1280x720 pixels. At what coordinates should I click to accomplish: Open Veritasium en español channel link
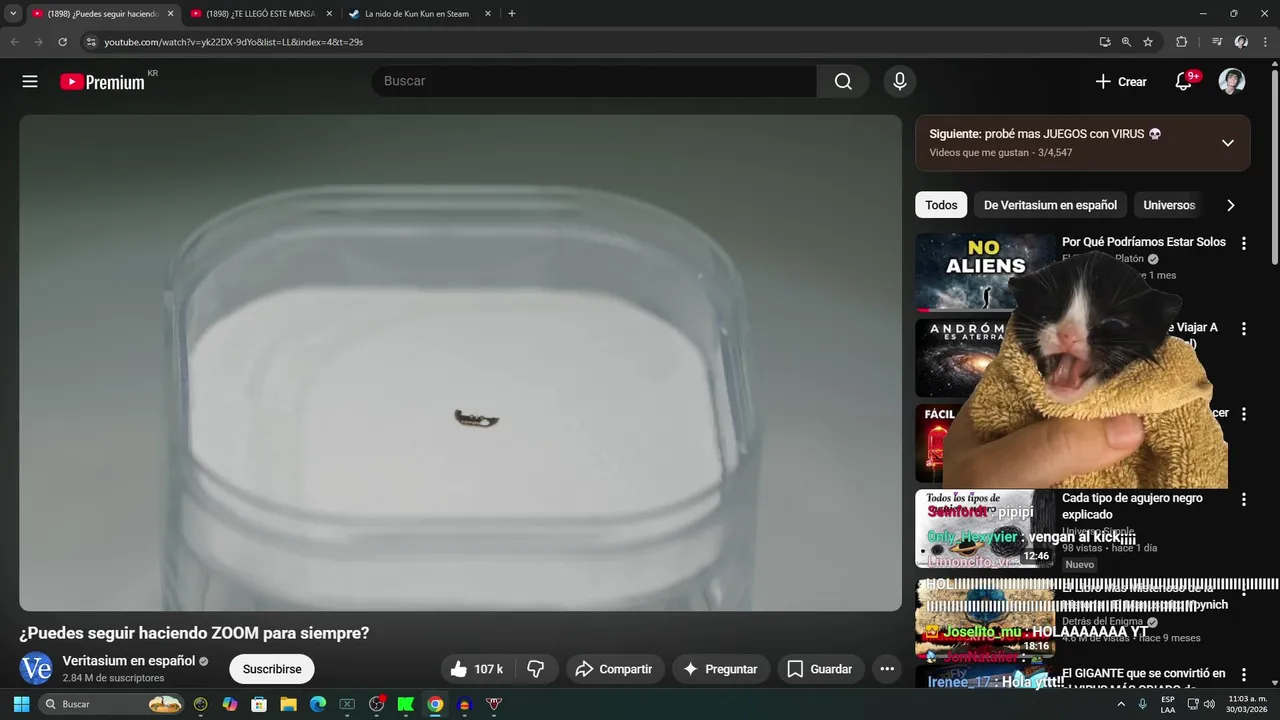click(x=129, y=661)
